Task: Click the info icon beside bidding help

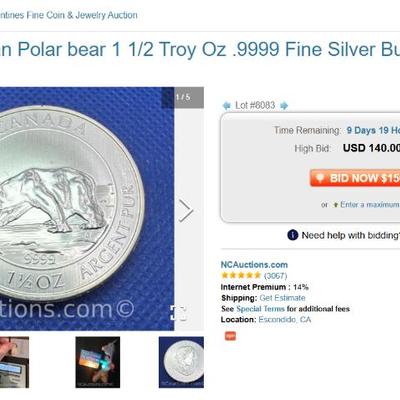Action: [x=293, y=235]
